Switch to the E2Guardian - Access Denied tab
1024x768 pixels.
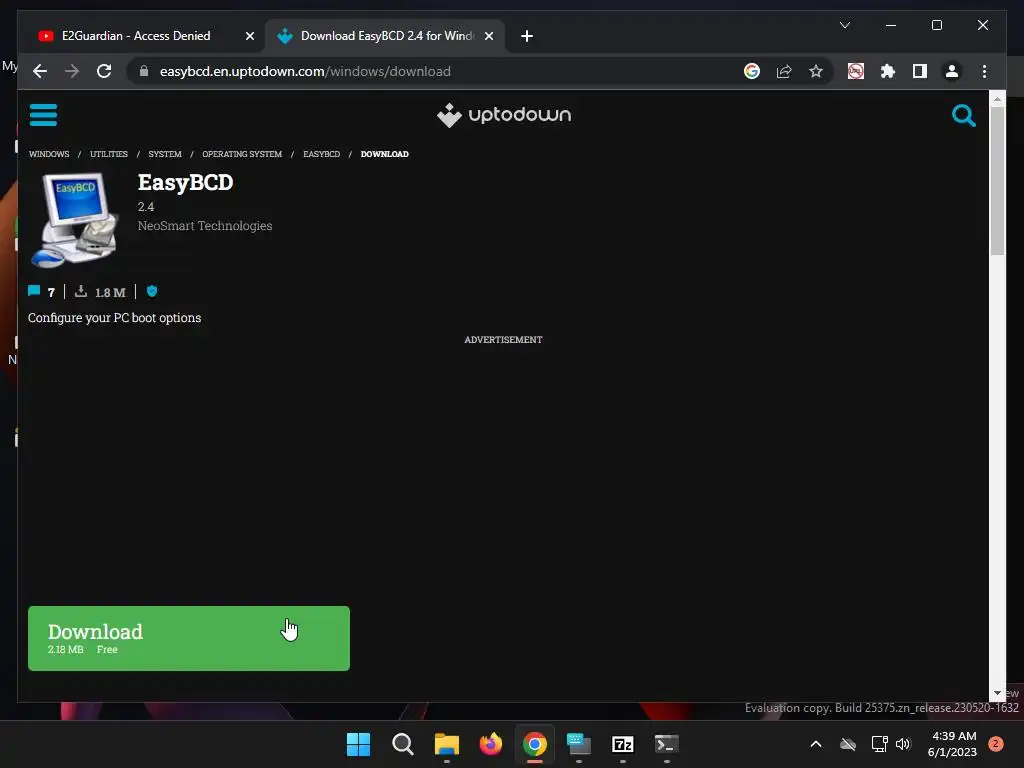click(x=143, y=36)
